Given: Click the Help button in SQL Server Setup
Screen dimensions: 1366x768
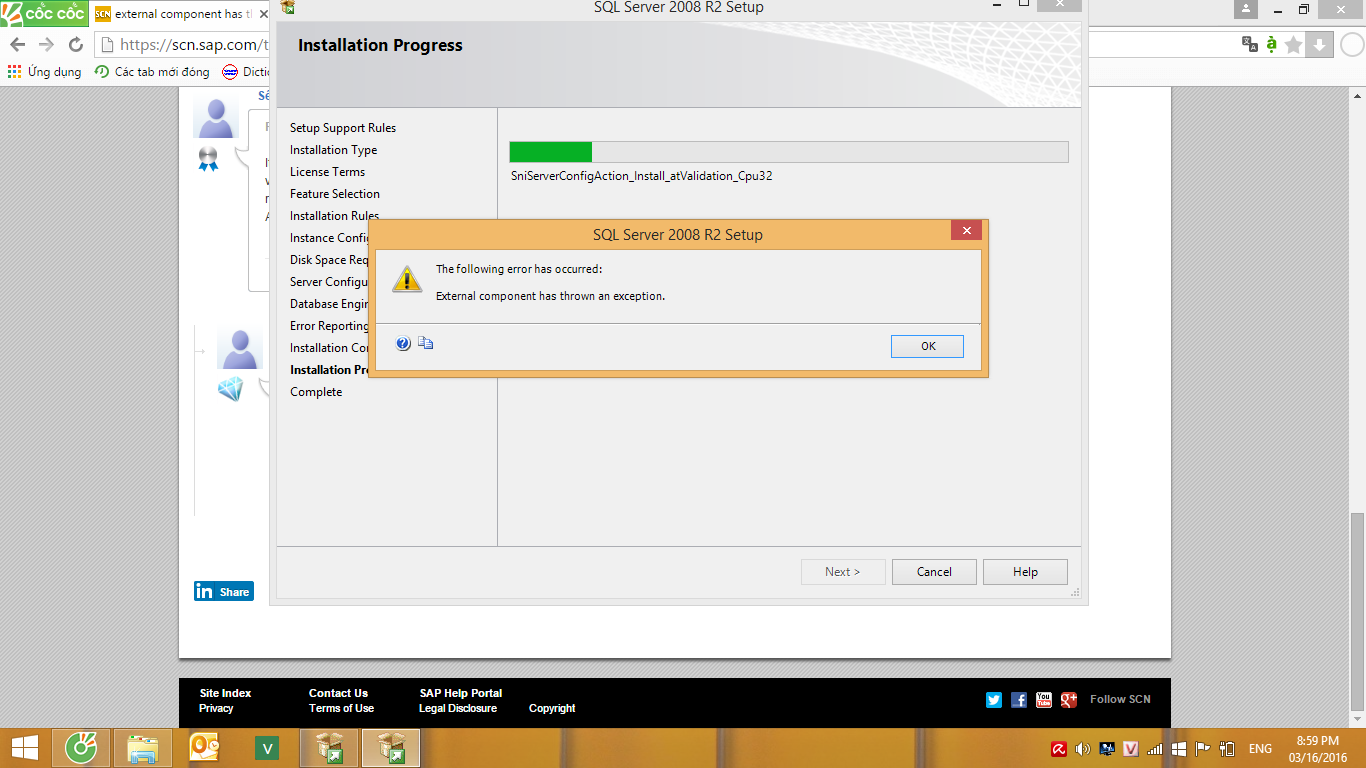Looking at the screenshot, I should (x=1025, y=572).
